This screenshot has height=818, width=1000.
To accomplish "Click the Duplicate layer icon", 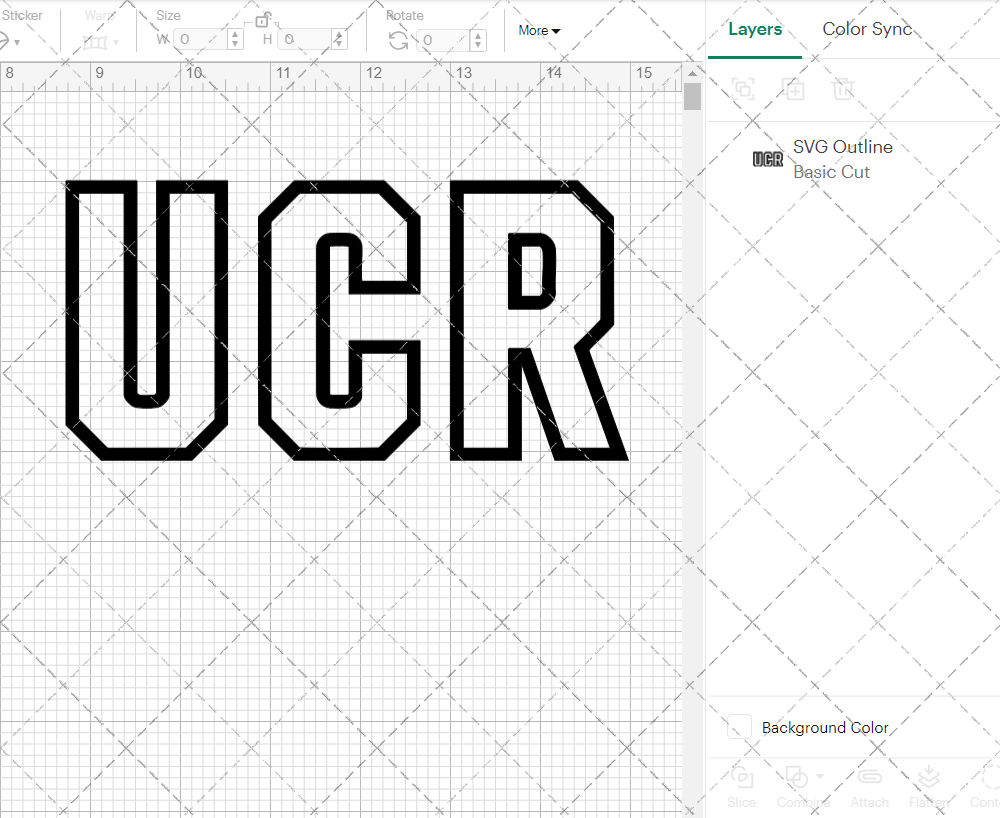I will coord(794,89).
